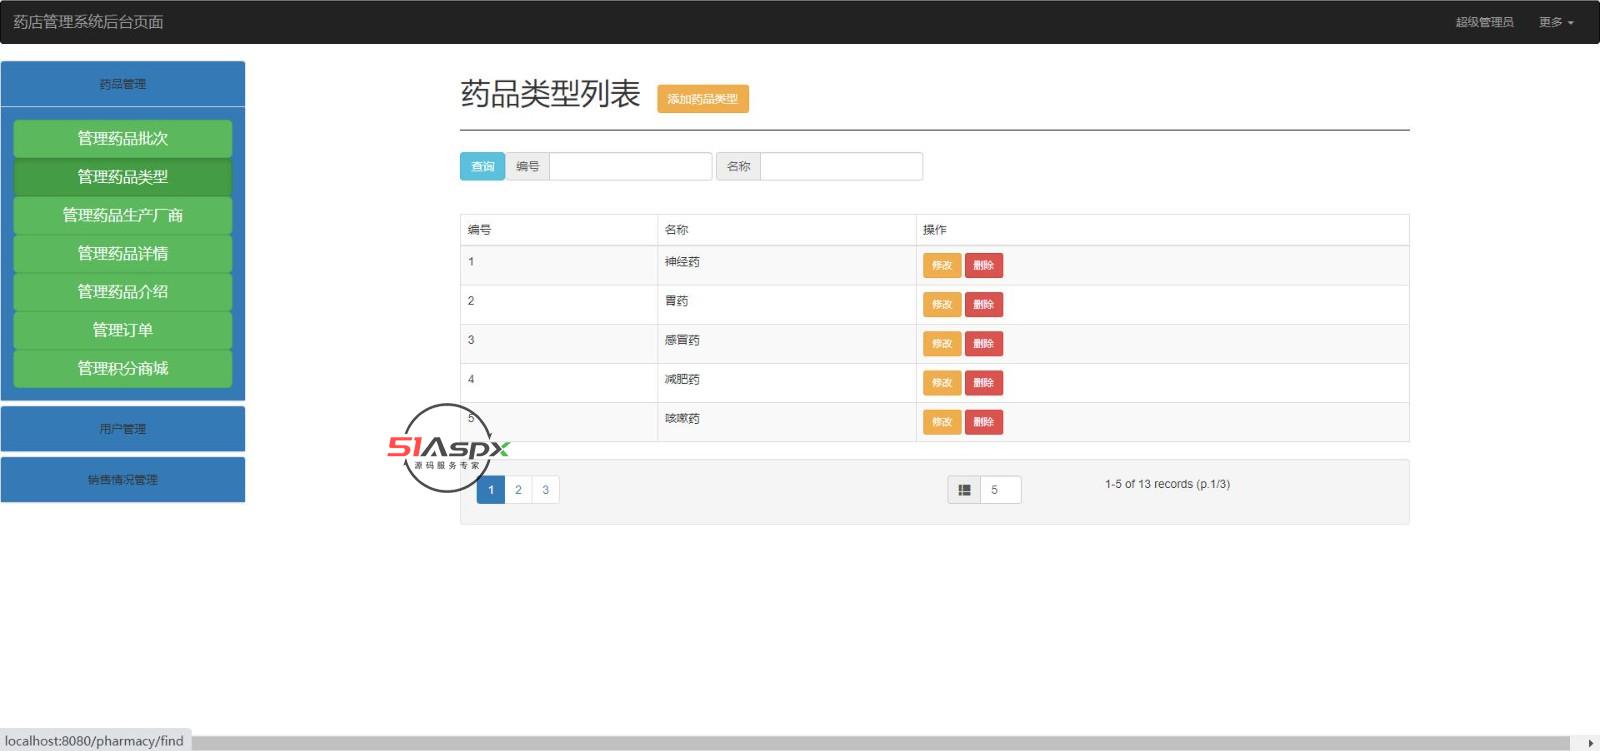Collapse the 药品管理 sidebar panel
This screenshot has height=751, width=1600.
coord(123,84)
